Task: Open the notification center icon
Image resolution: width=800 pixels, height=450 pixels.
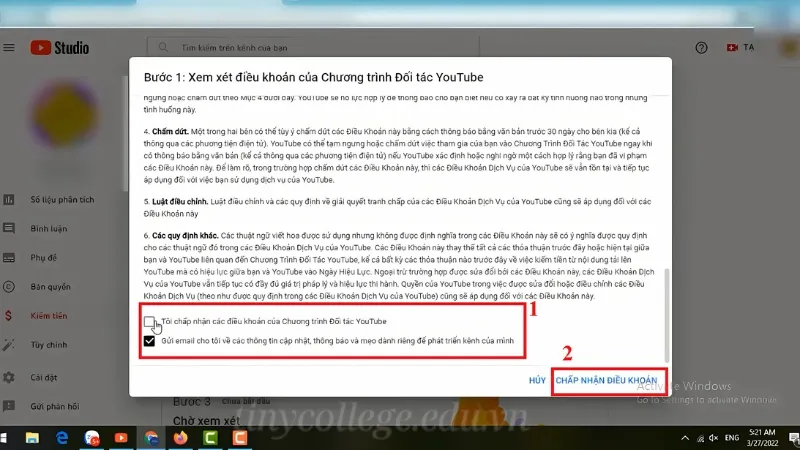Action: click(x=794, y=438)
